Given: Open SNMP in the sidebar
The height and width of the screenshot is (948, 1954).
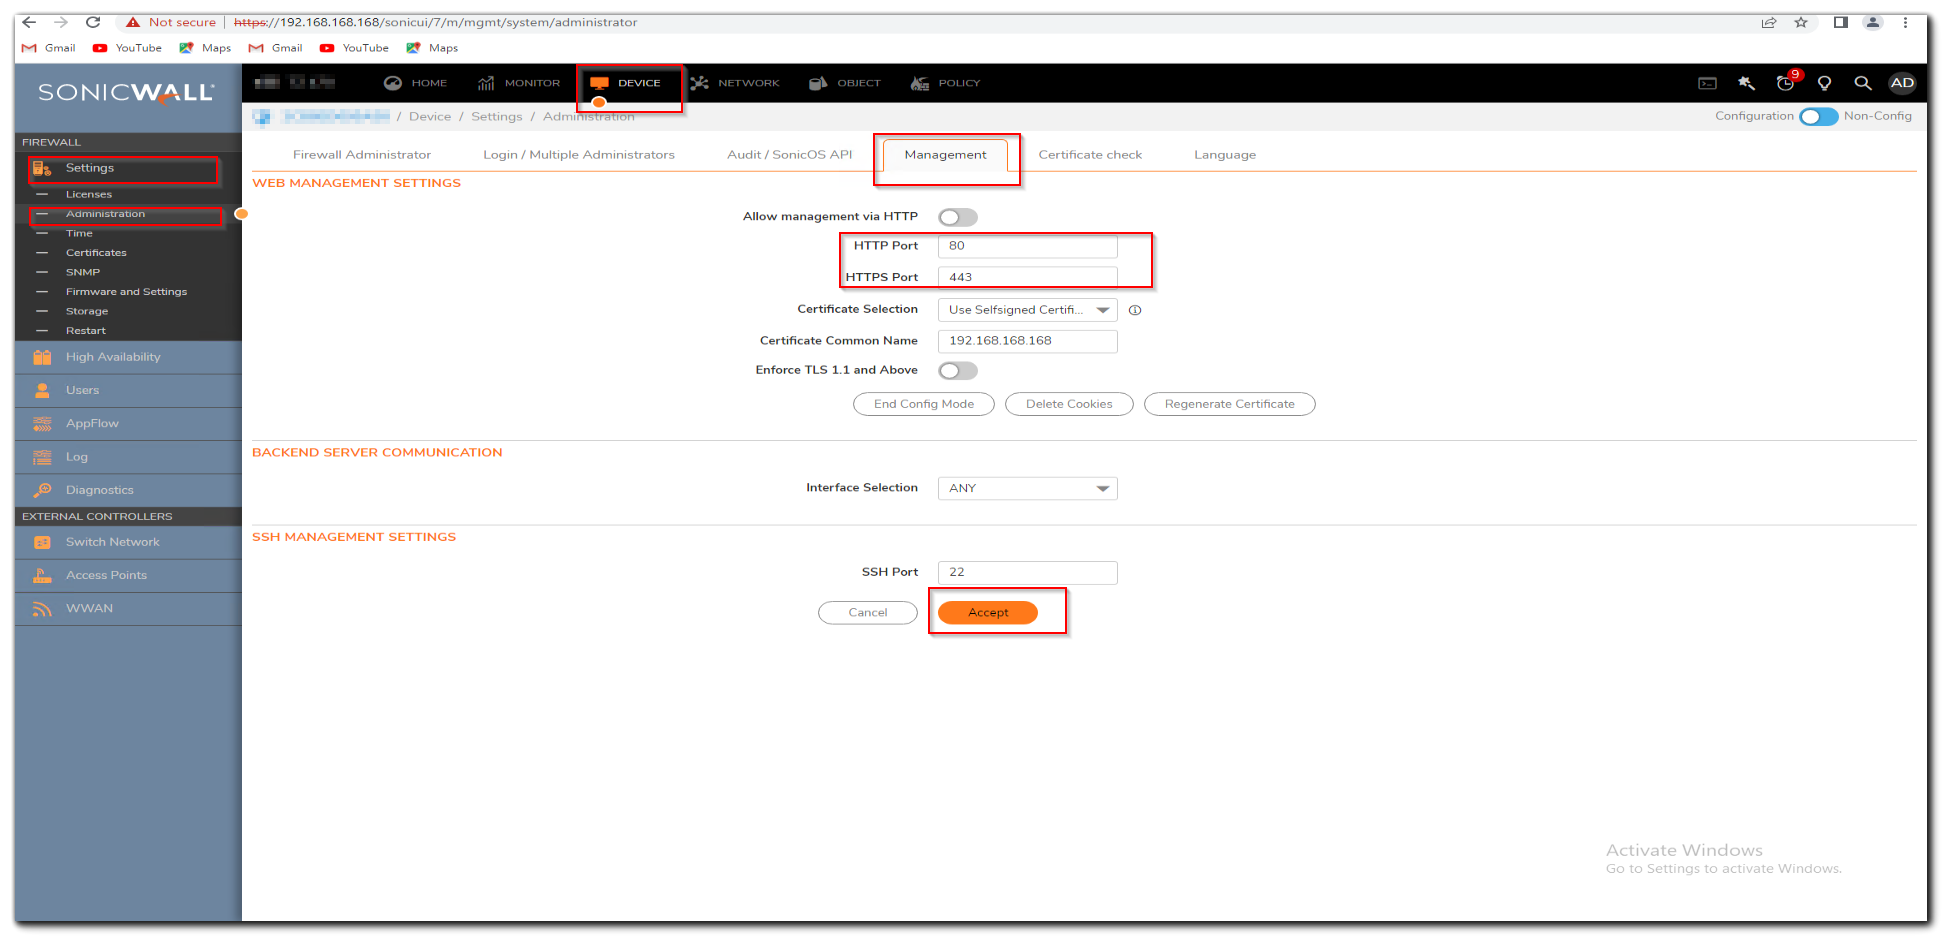Looking at the screenshot, I should pos(83,272).
